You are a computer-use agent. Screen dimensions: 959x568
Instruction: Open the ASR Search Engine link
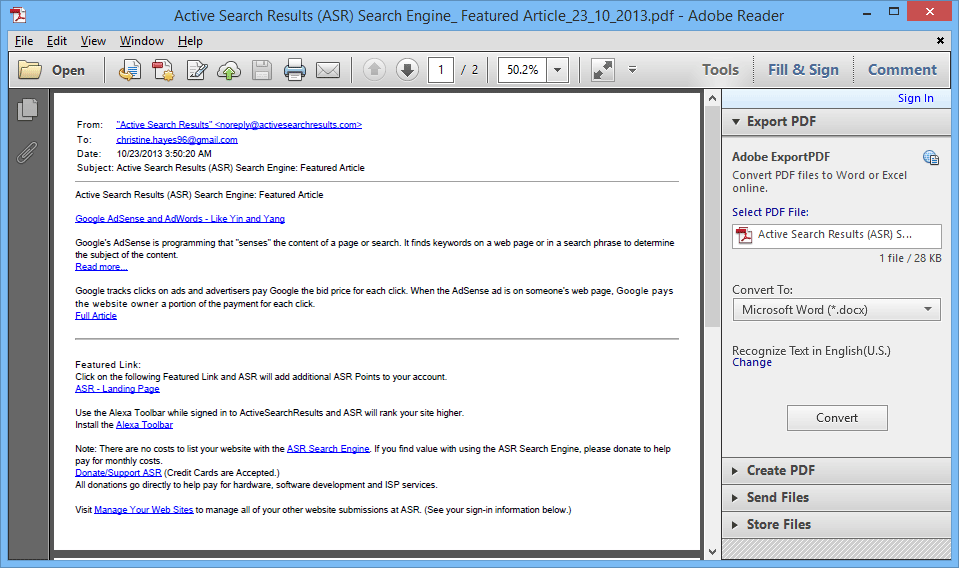[328, 449]
